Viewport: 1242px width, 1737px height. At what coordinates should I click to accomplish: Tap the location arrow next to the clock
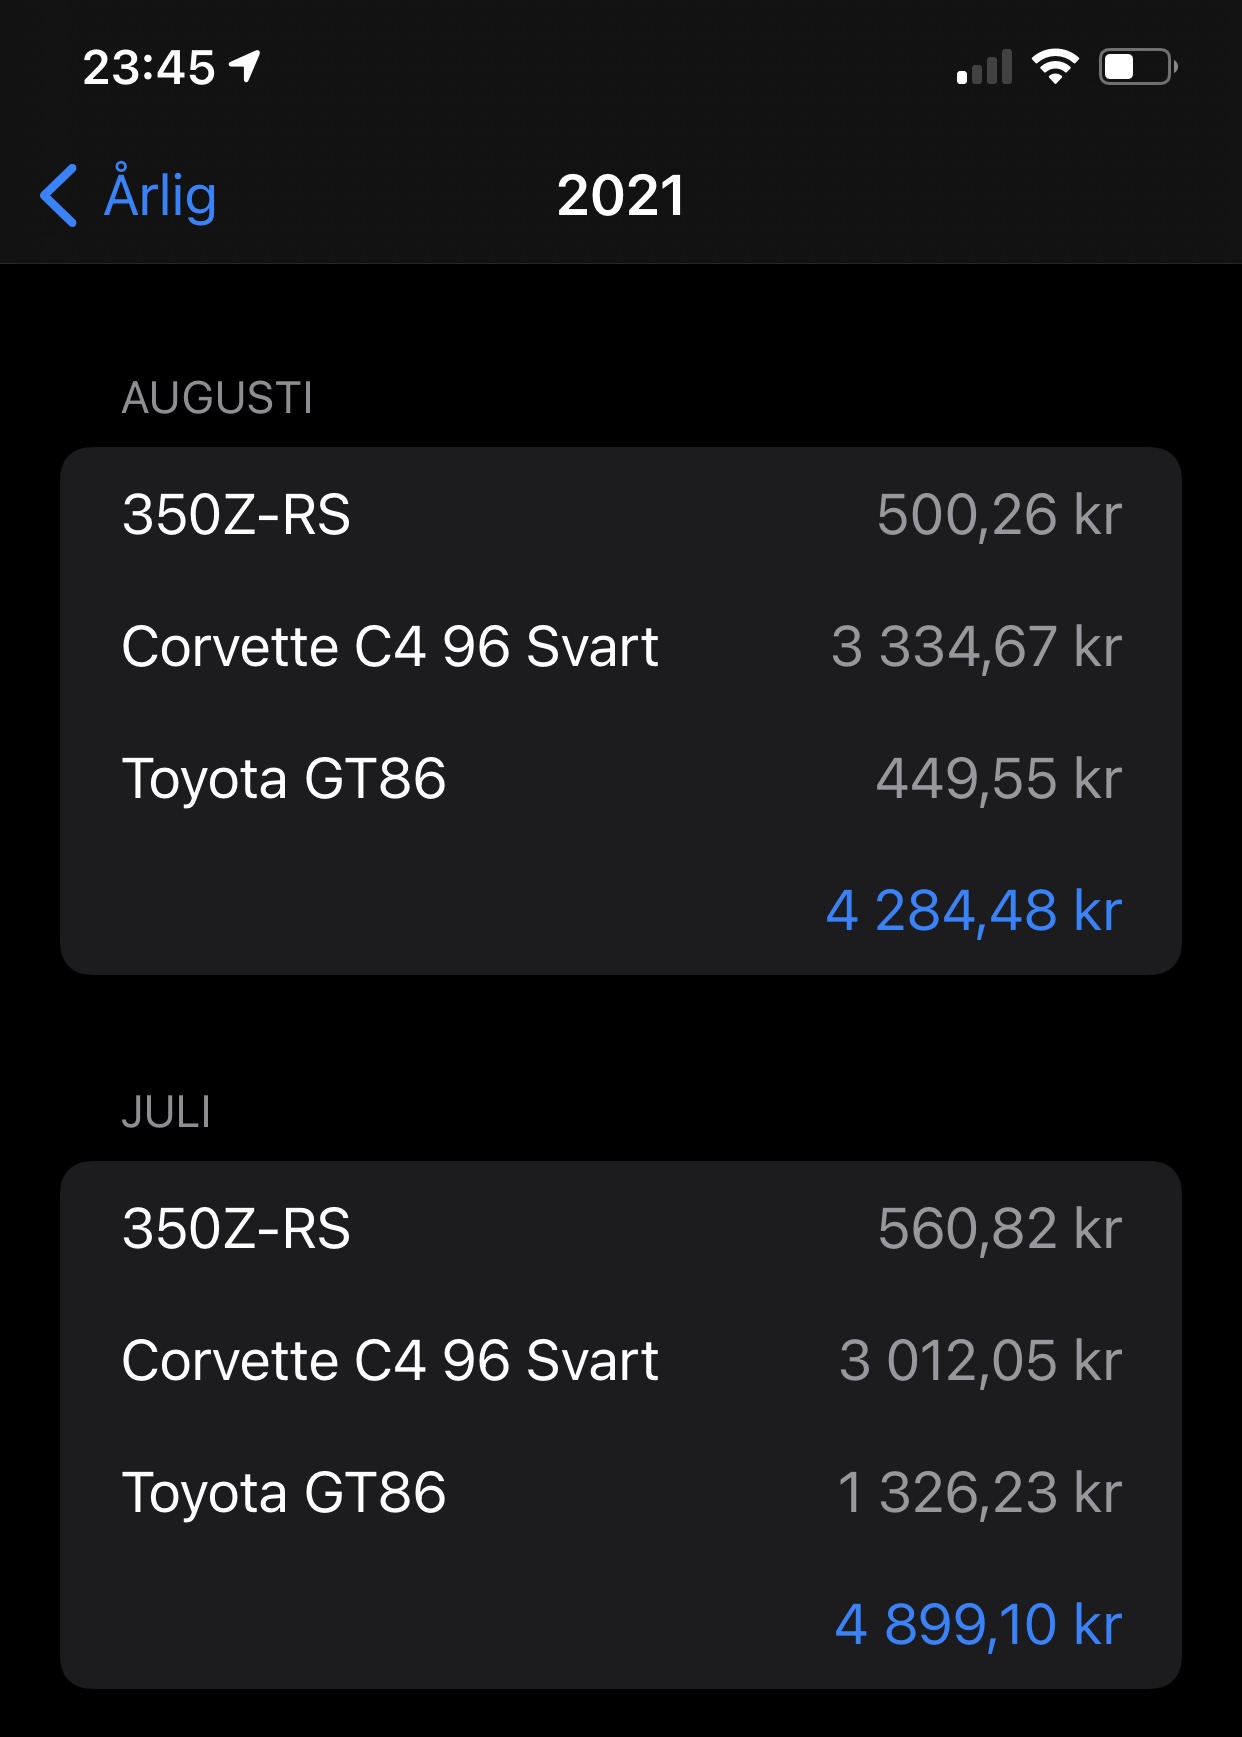[x=245, y=67]
